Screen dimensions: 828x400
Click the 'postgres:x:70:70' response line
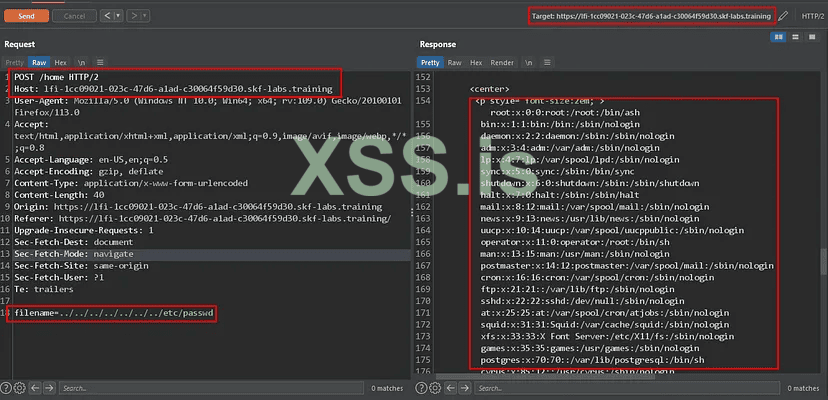pos(592,360)
